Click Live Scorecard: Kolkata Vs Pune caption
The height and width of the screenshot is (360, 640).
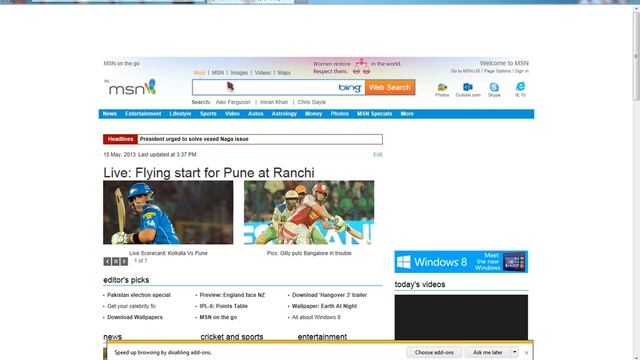(x=168, y=253)
